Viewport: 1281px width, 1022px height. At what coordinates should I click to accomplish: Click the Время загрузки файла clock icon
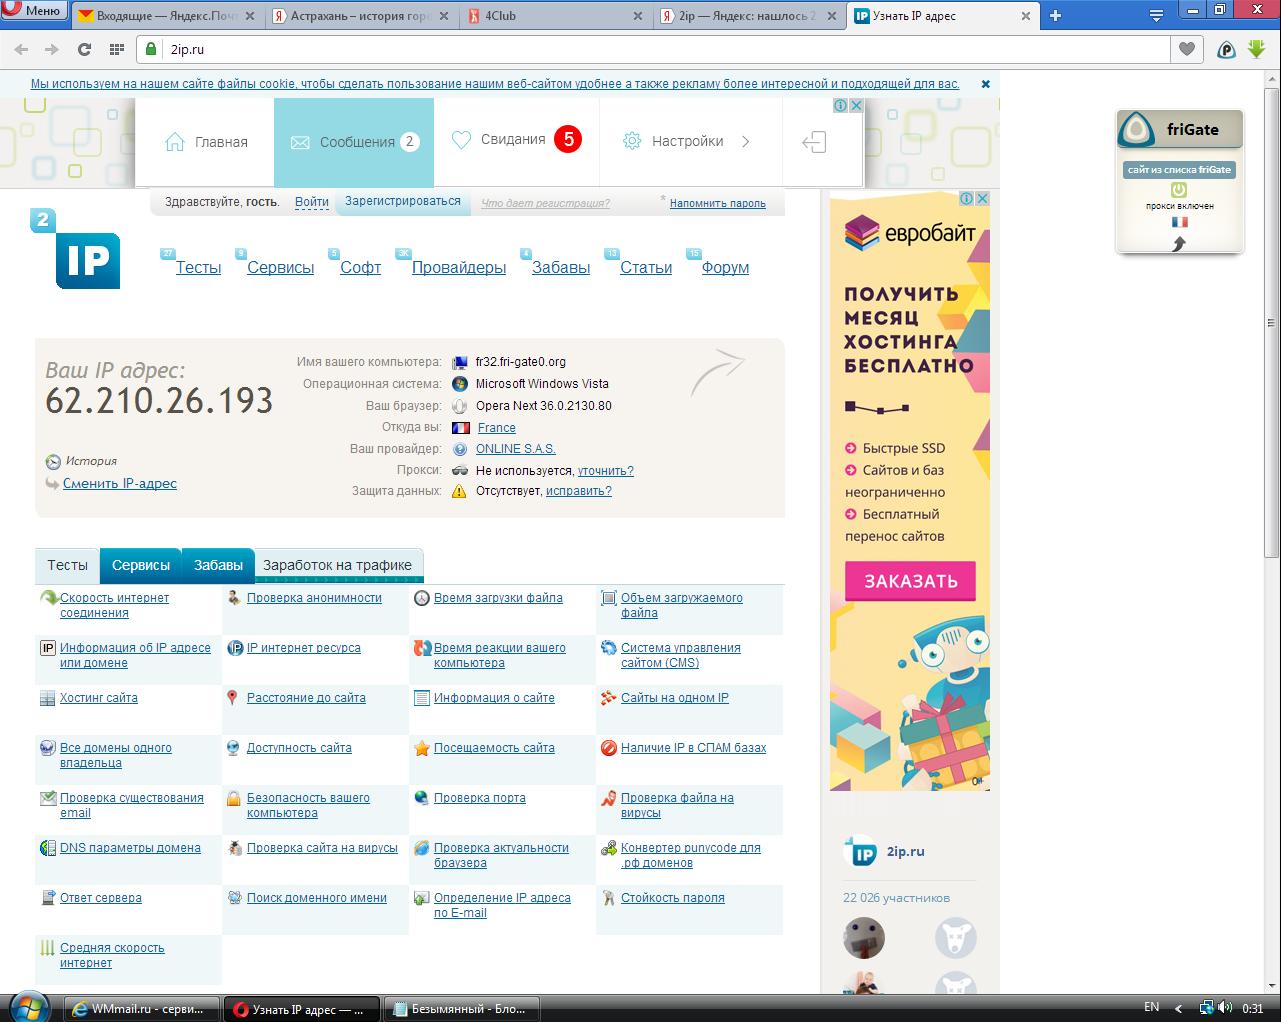click(422, 598)
